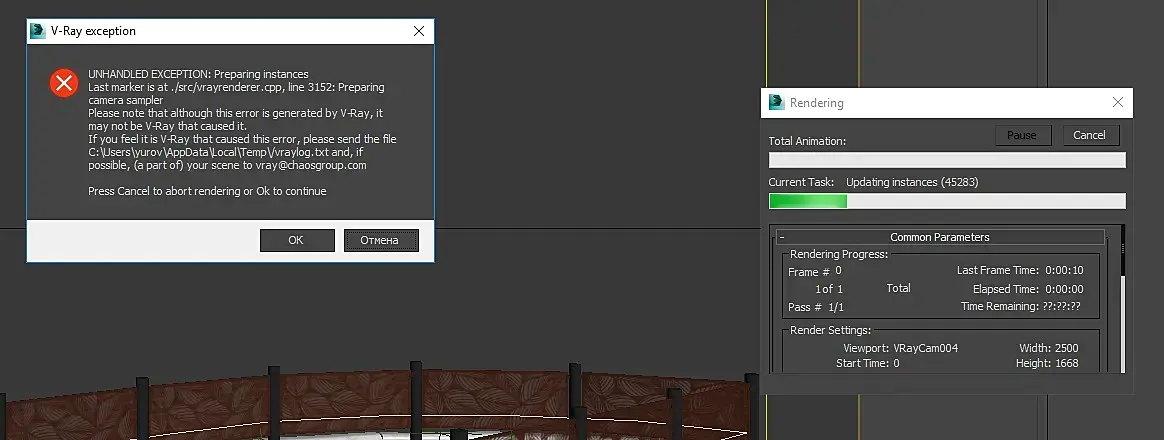Click the 'Press Cancel to abort rendering' line
1164x440 pixels.
pos(207,191)
